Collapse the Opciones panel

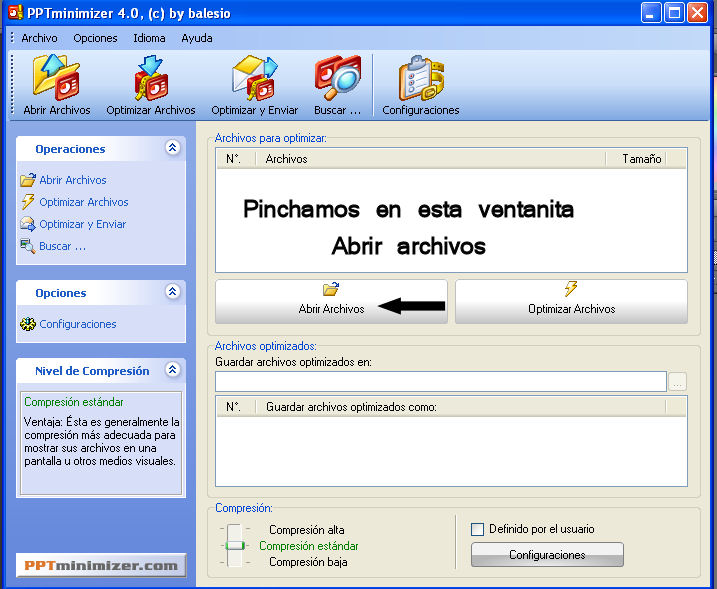click(172, 292)
